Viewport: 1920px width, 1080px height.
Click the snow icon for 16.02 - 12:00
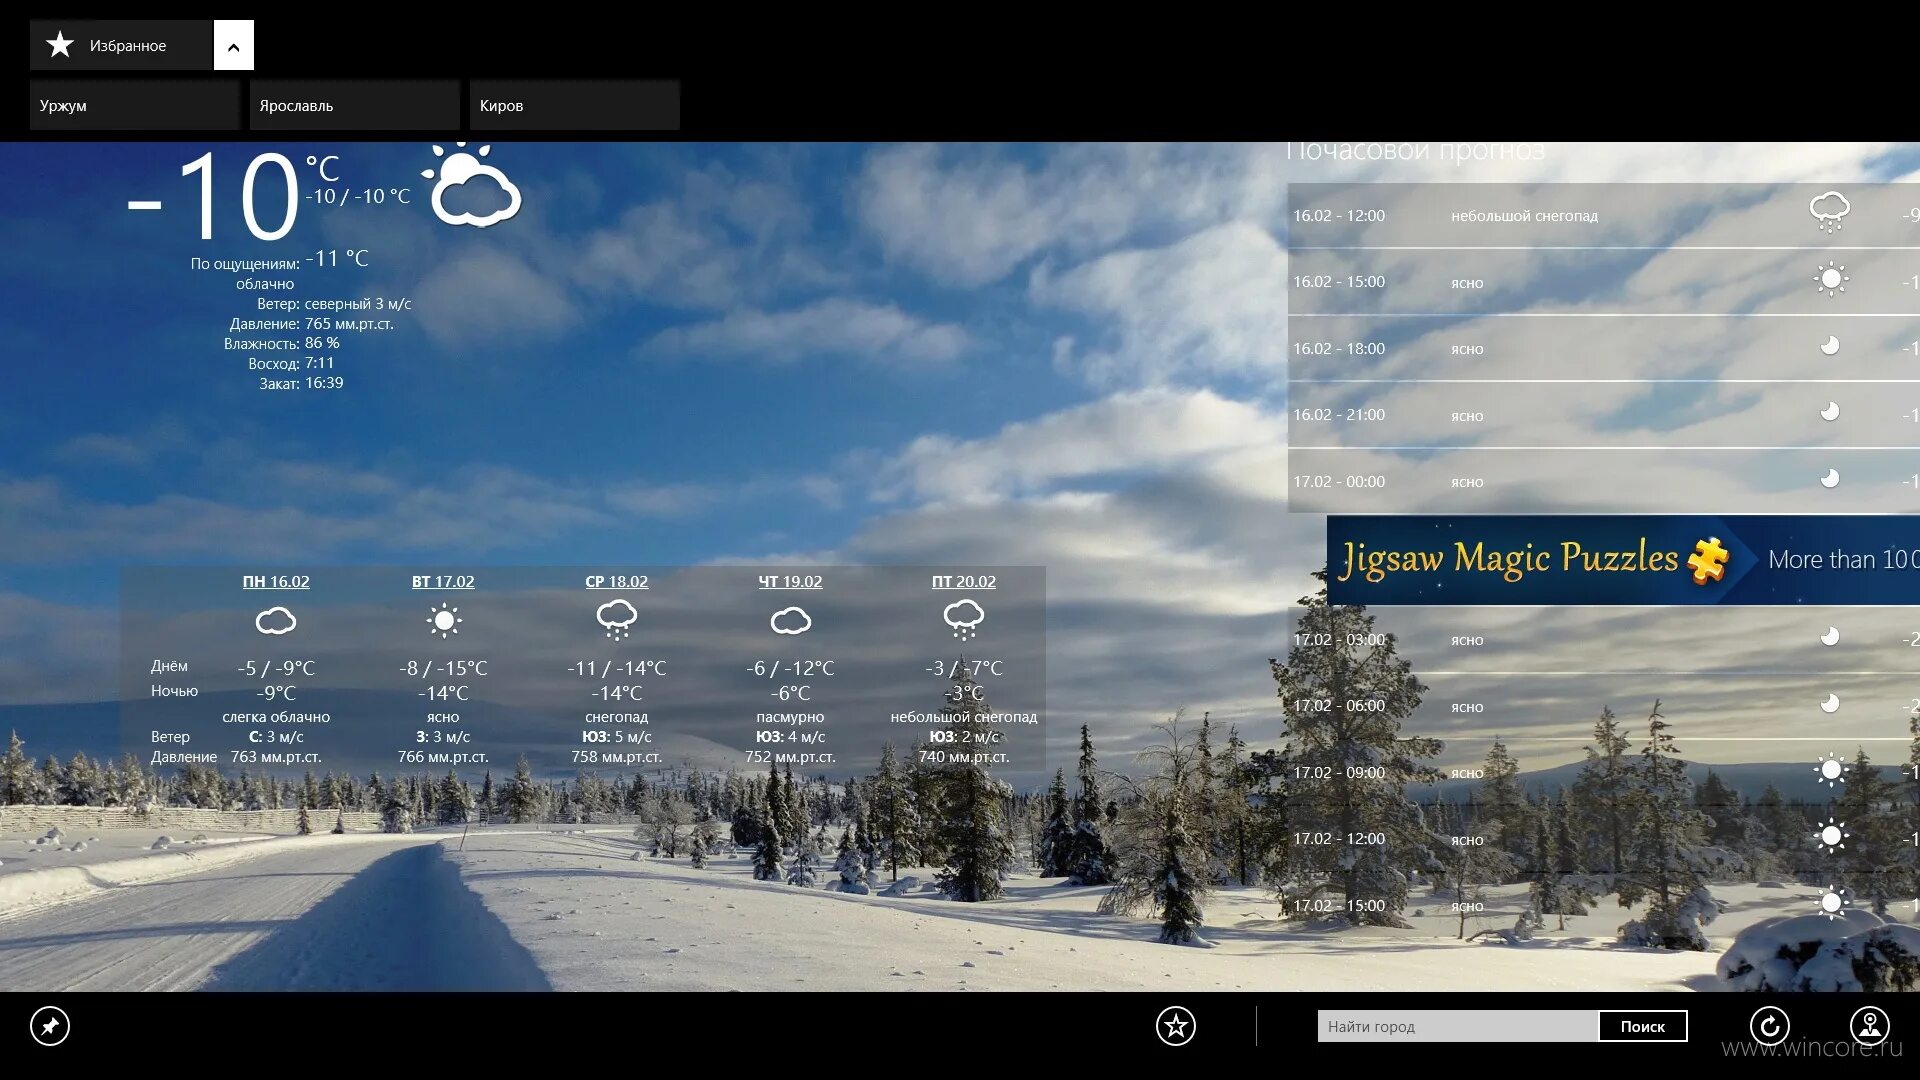[1829, 212]
